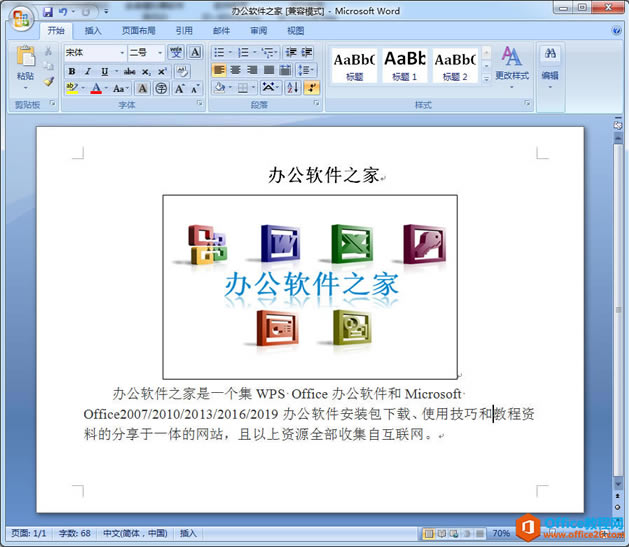Toggle underline formatting
The height and width of the screenshot is (547, 629).
(x=104, y=71)
